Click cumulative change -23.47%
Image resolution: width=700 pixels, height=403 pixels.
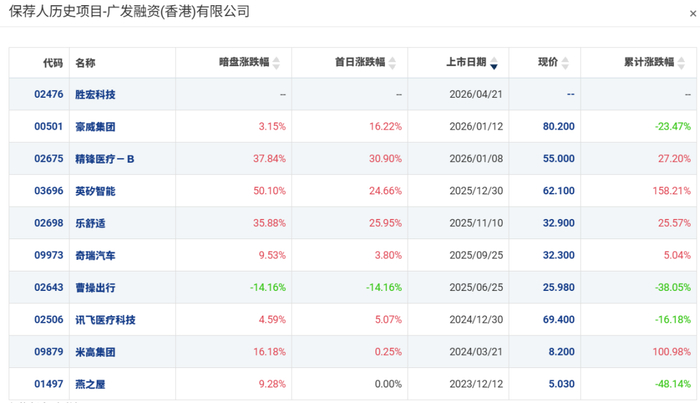click(x=673, y=126)
